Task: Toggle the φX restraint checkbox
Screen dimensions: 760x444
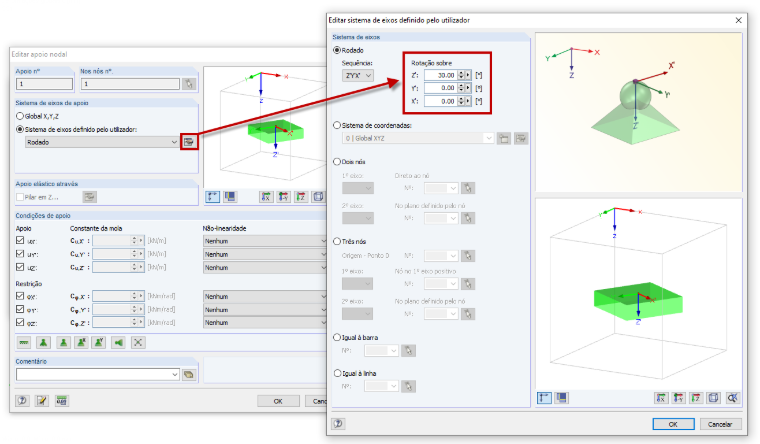Action: (x=20, y=296)
